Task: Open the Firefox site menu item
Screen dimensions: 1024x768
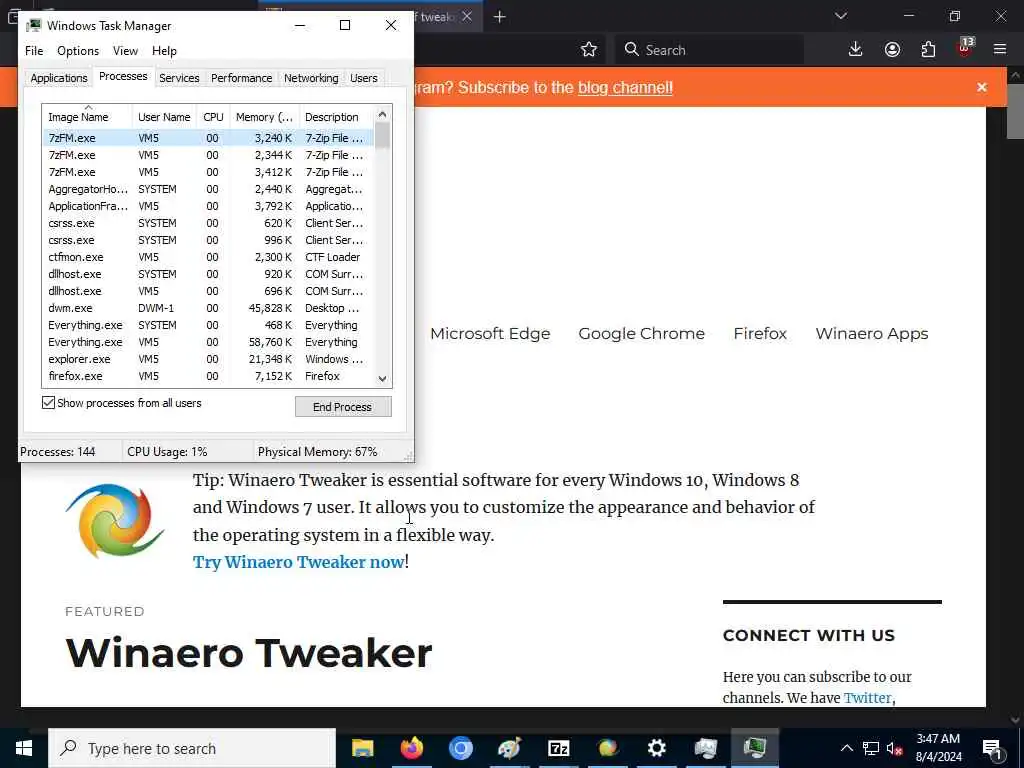Action: coord(760,334)
